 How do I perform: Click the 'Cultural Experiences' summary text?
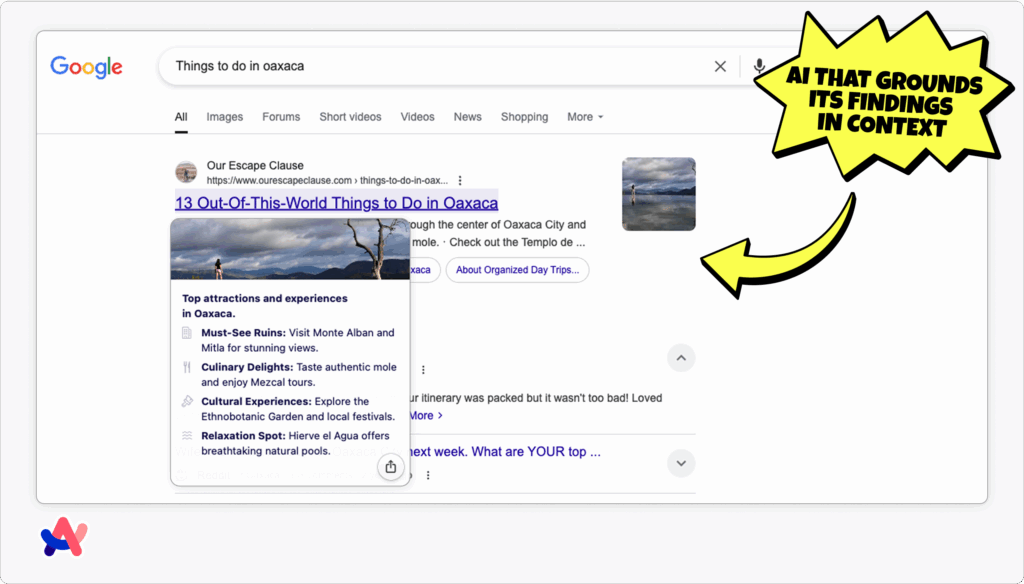298,409
